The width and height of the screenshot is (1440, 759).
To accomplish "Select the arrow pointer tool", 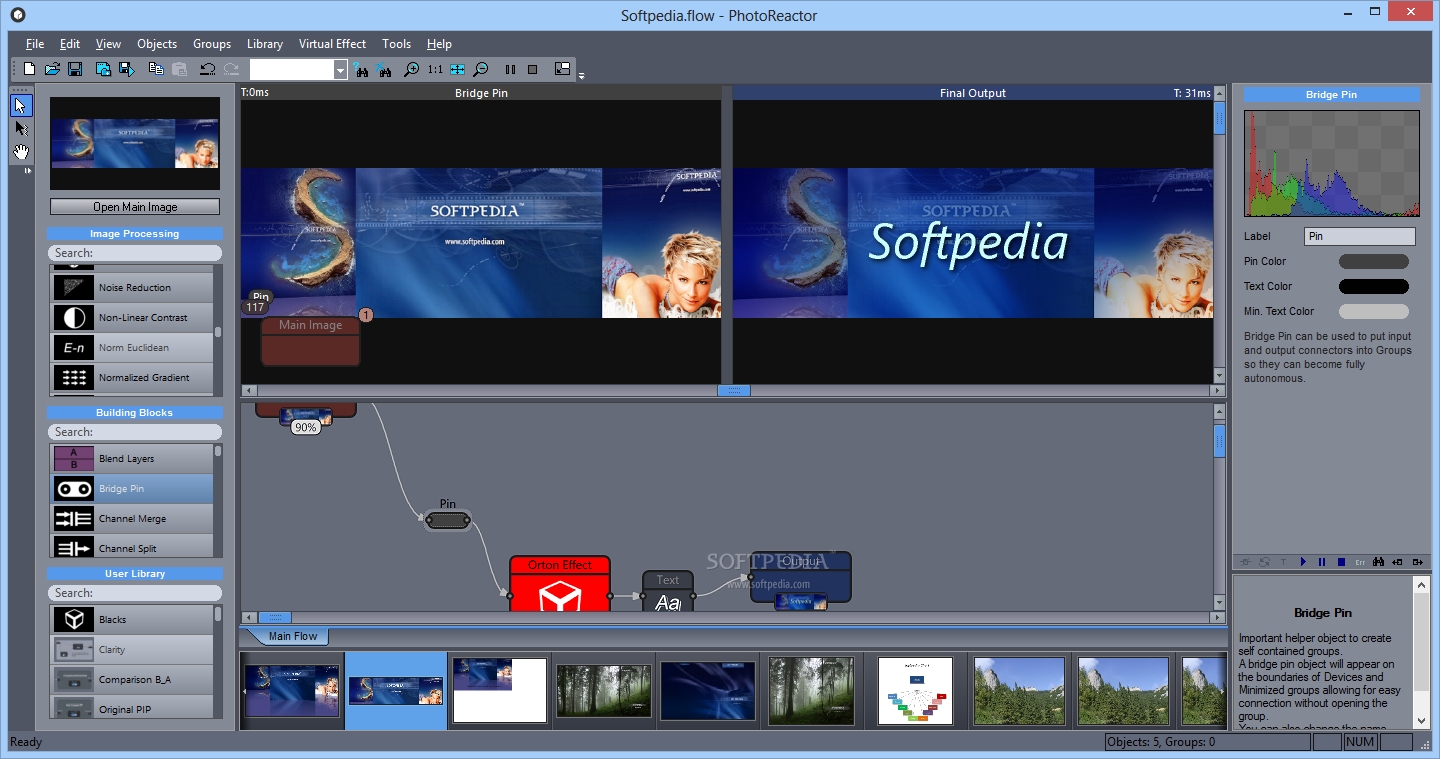I will coord(21,105).
